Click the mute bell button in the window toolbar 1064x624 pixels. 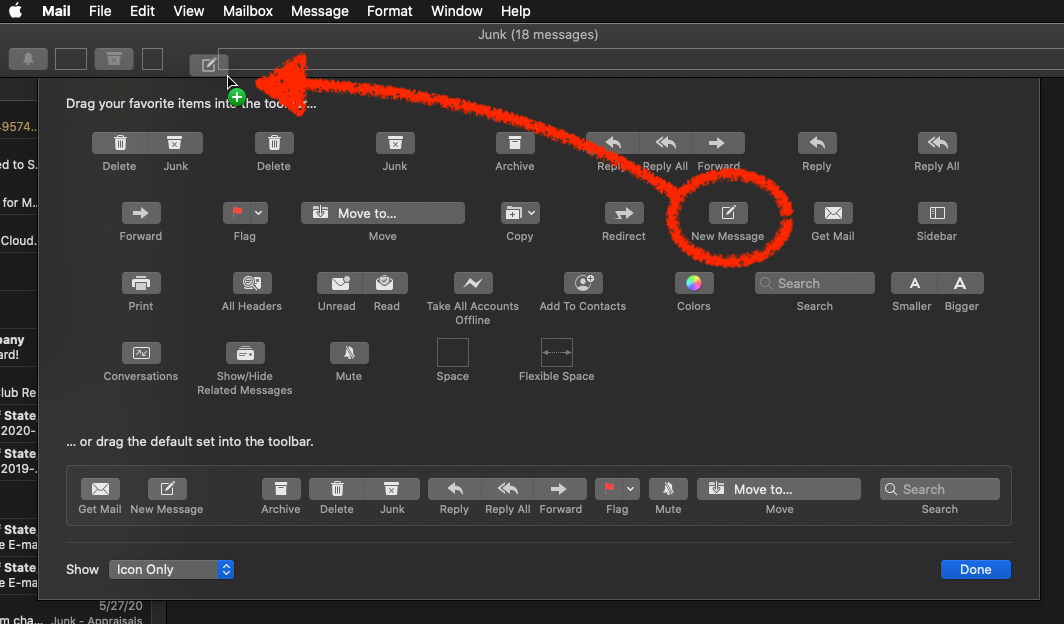[x=28, y=59]
